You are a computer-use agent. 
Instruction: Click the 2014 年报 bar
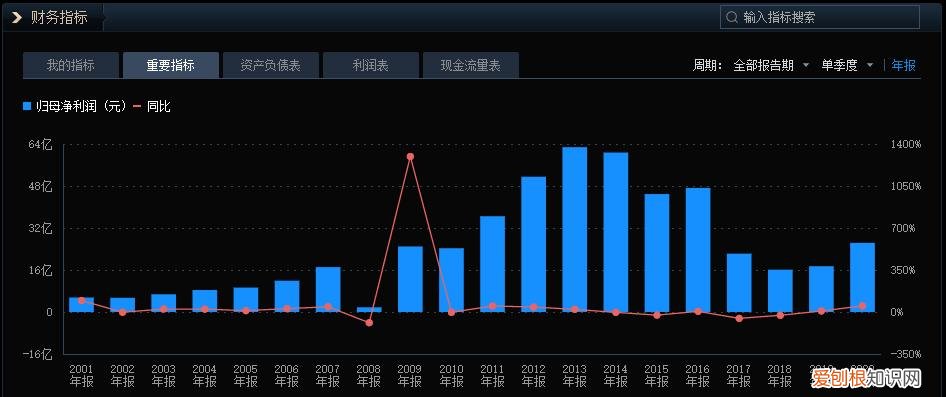tap(615, 232)
